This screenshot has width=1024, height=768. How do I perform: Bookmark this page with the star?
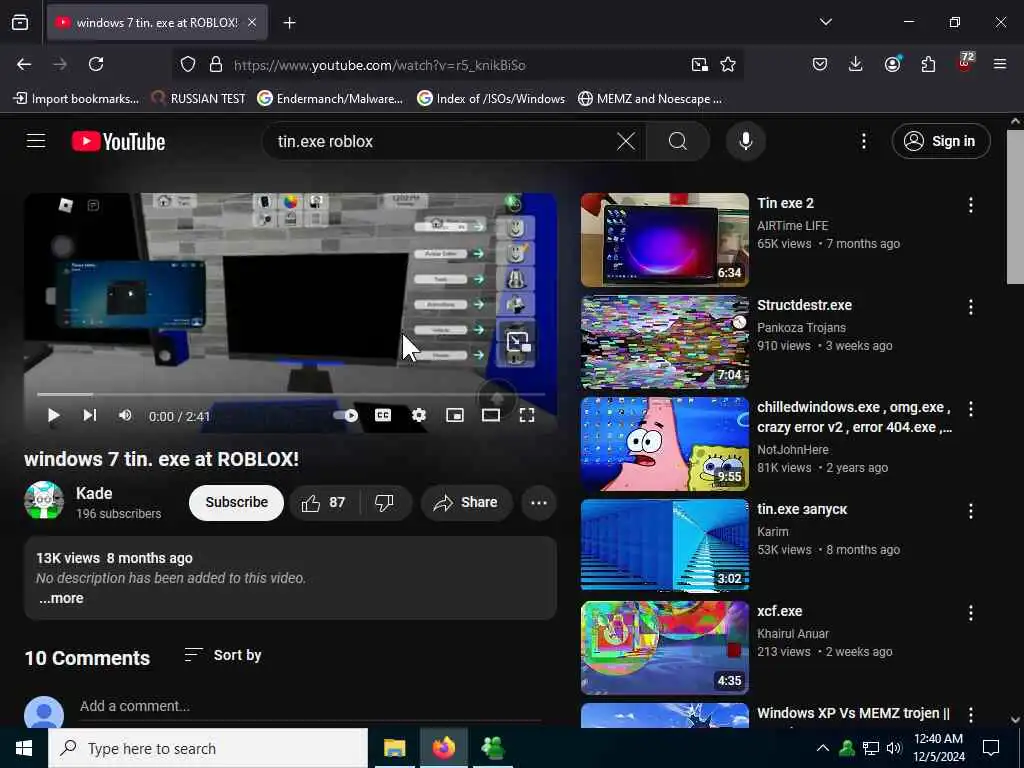coord(728,64)
